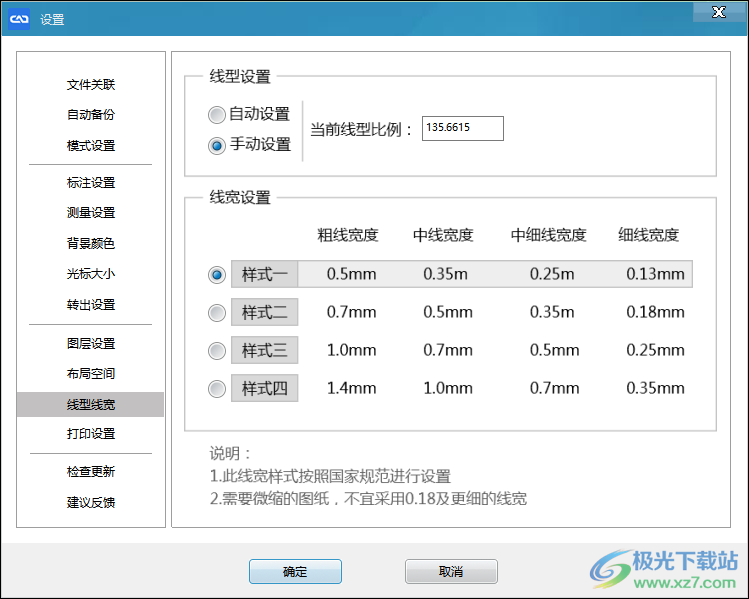Viewport: 749px width, 599px height.
Task: Click 中线宽度 column header
Action: coord(443,235)
